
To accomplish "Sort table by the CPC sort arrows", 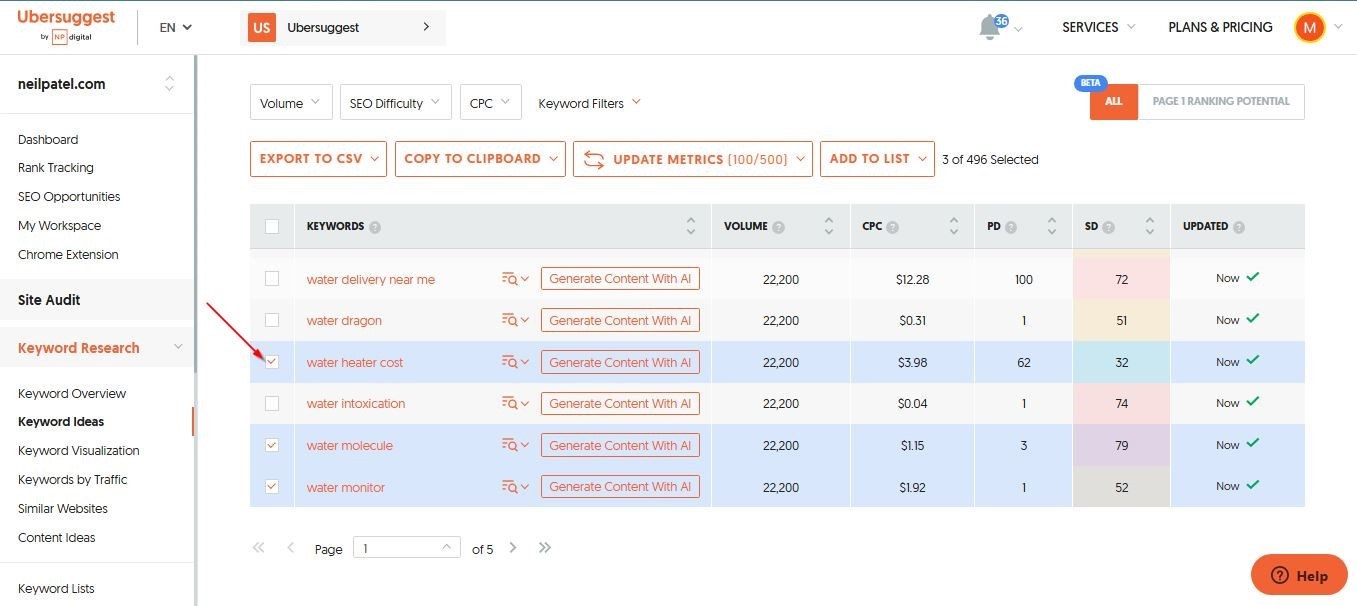I will (954, 226).
